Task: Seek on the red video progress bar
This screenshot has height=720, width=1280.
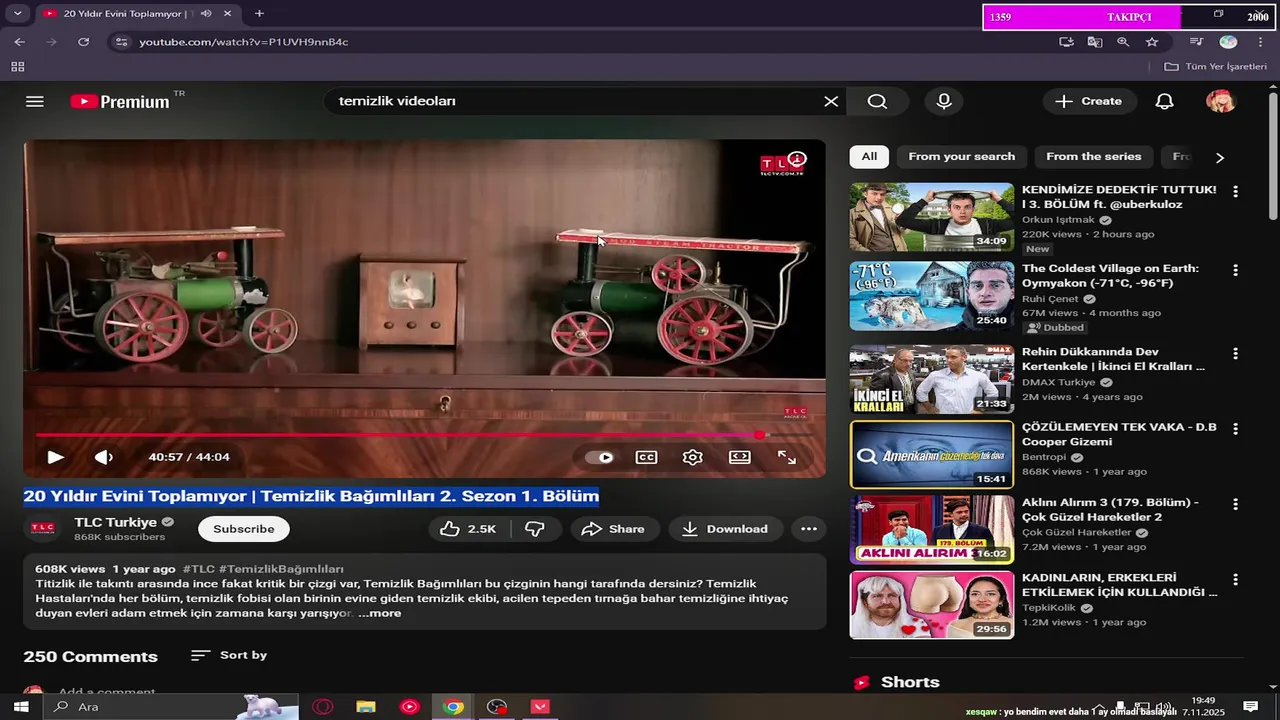Action: coord(425,435)
